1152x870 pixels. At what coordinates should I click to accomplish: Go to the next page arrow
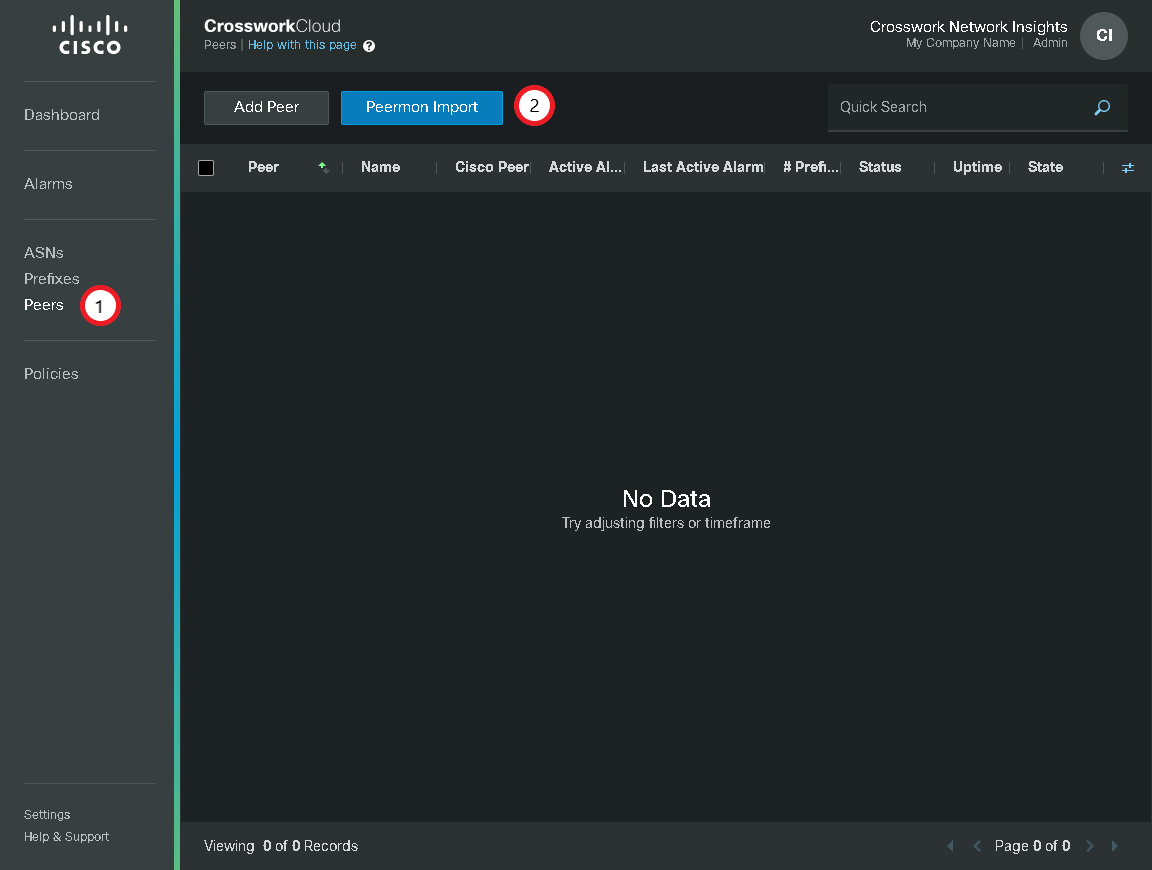pyautogui.click(x=1089, y=845)
